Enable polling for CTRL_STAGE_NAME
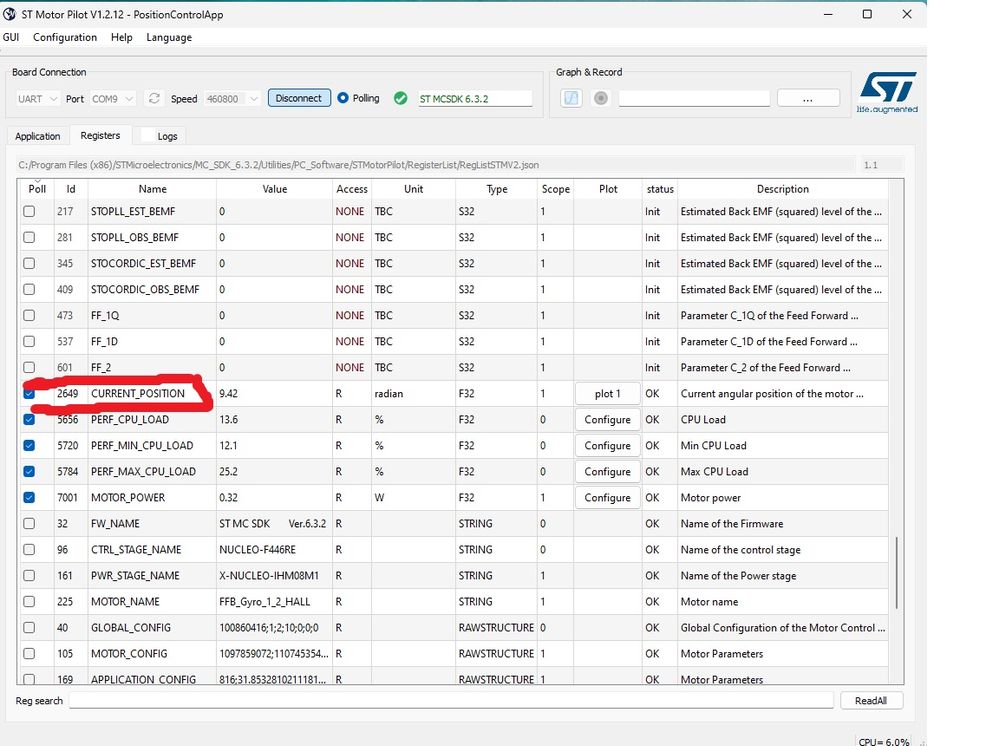Image resolution: width=999 pixels, height=746 pixels. 29,549
